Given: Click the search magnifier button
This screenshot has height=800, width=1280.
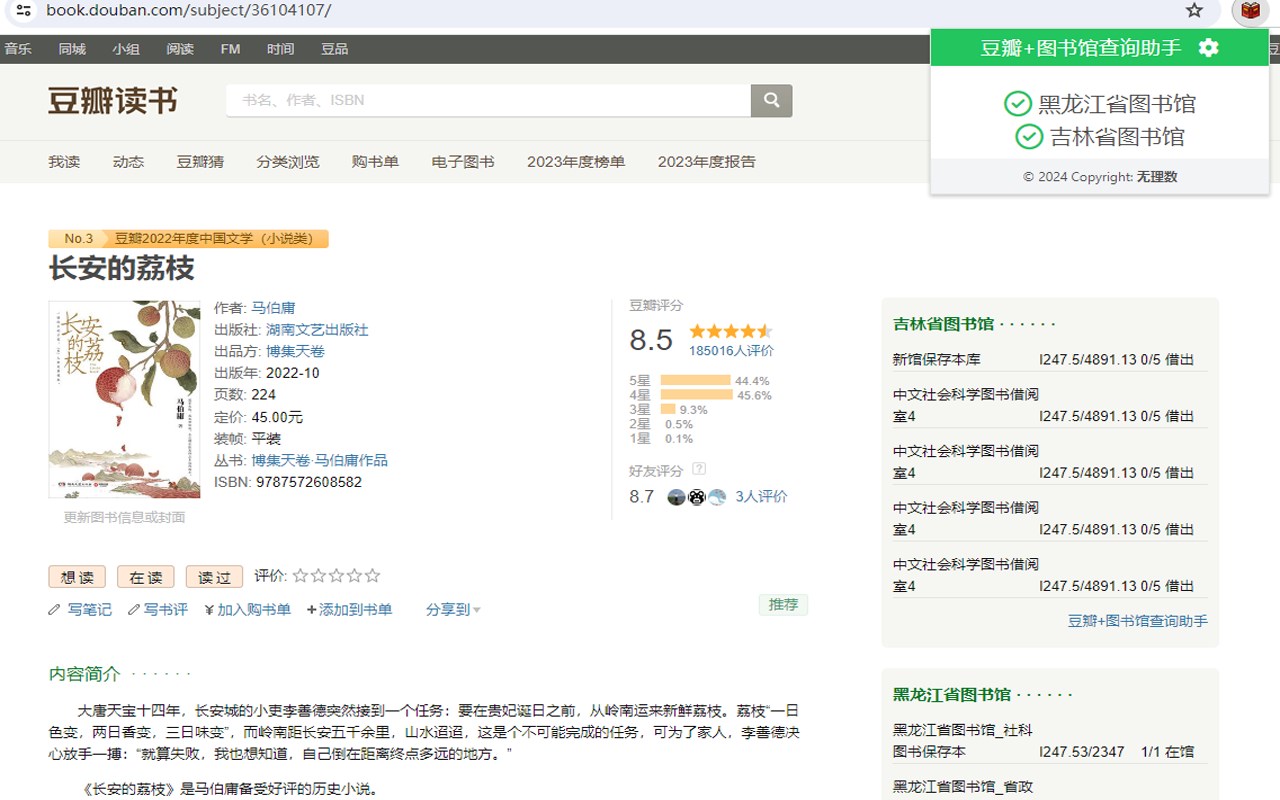Looking at the screenshot, I should point(771,100).
